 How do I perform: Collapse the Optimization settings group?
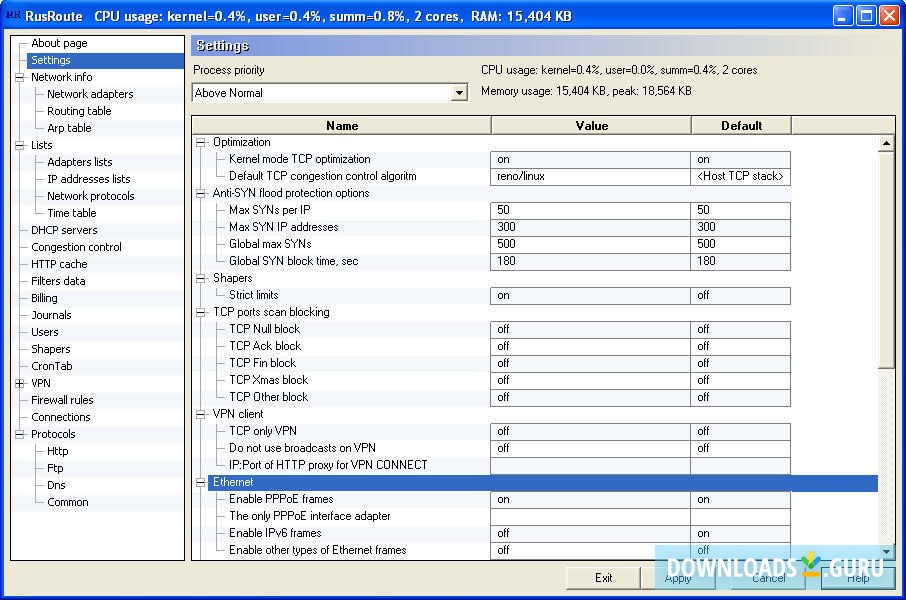(201, 142)
